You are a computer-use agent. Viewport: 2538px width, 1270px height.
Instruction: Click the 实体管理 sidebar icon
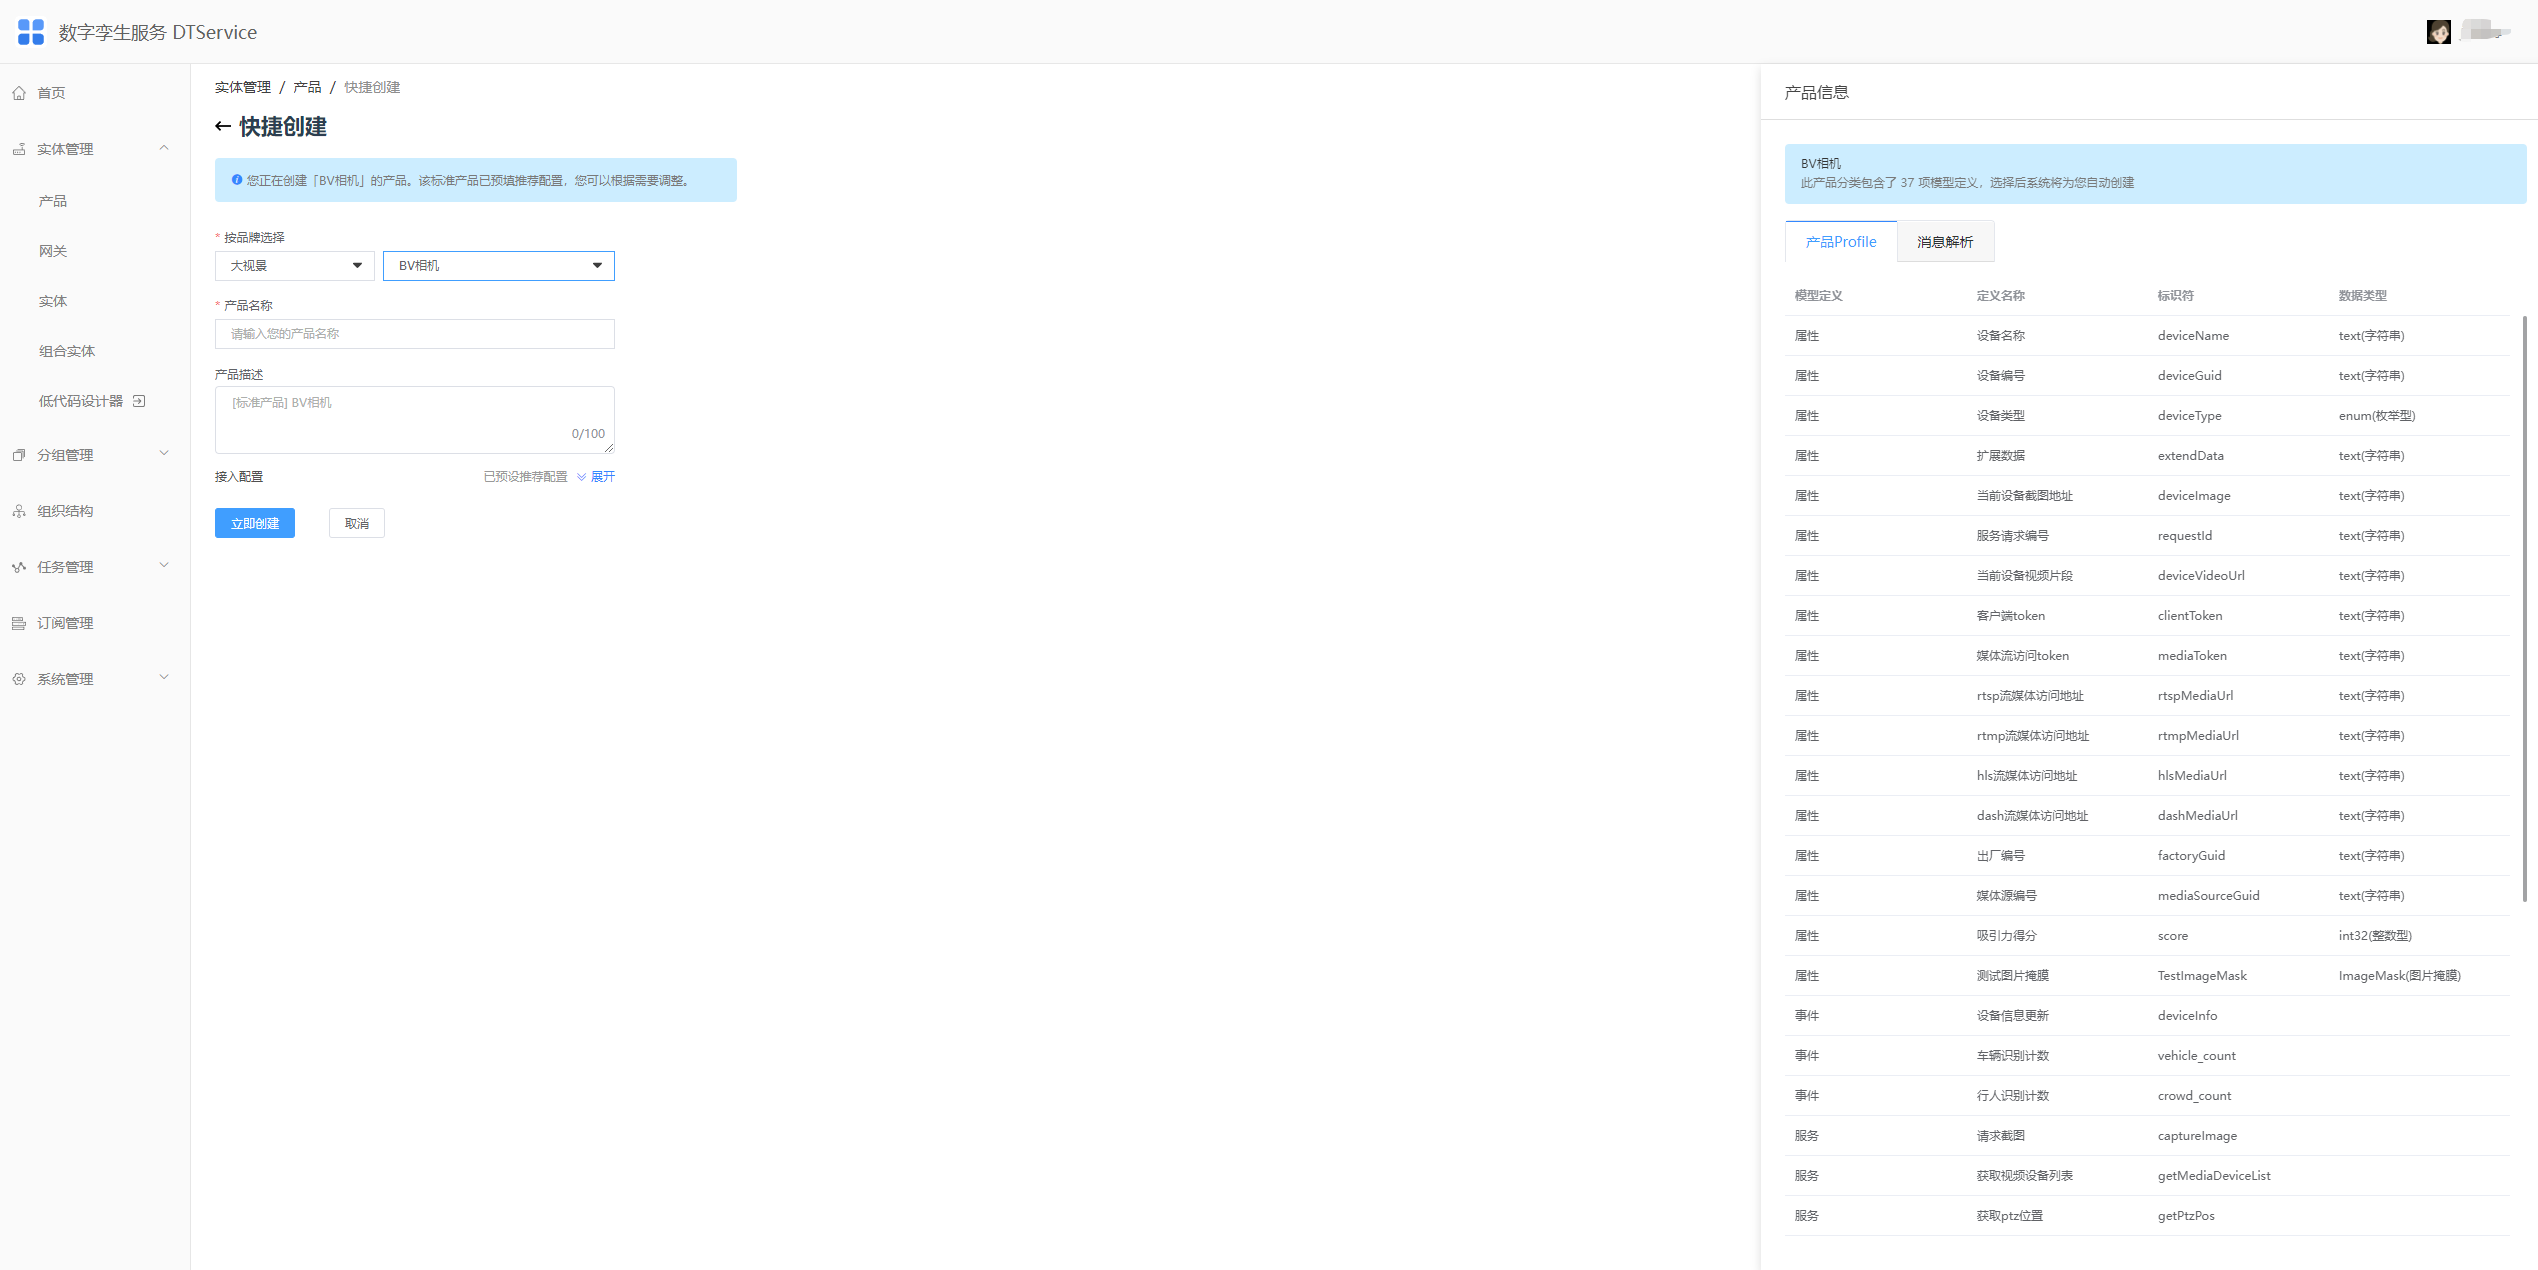coord(19,149)
